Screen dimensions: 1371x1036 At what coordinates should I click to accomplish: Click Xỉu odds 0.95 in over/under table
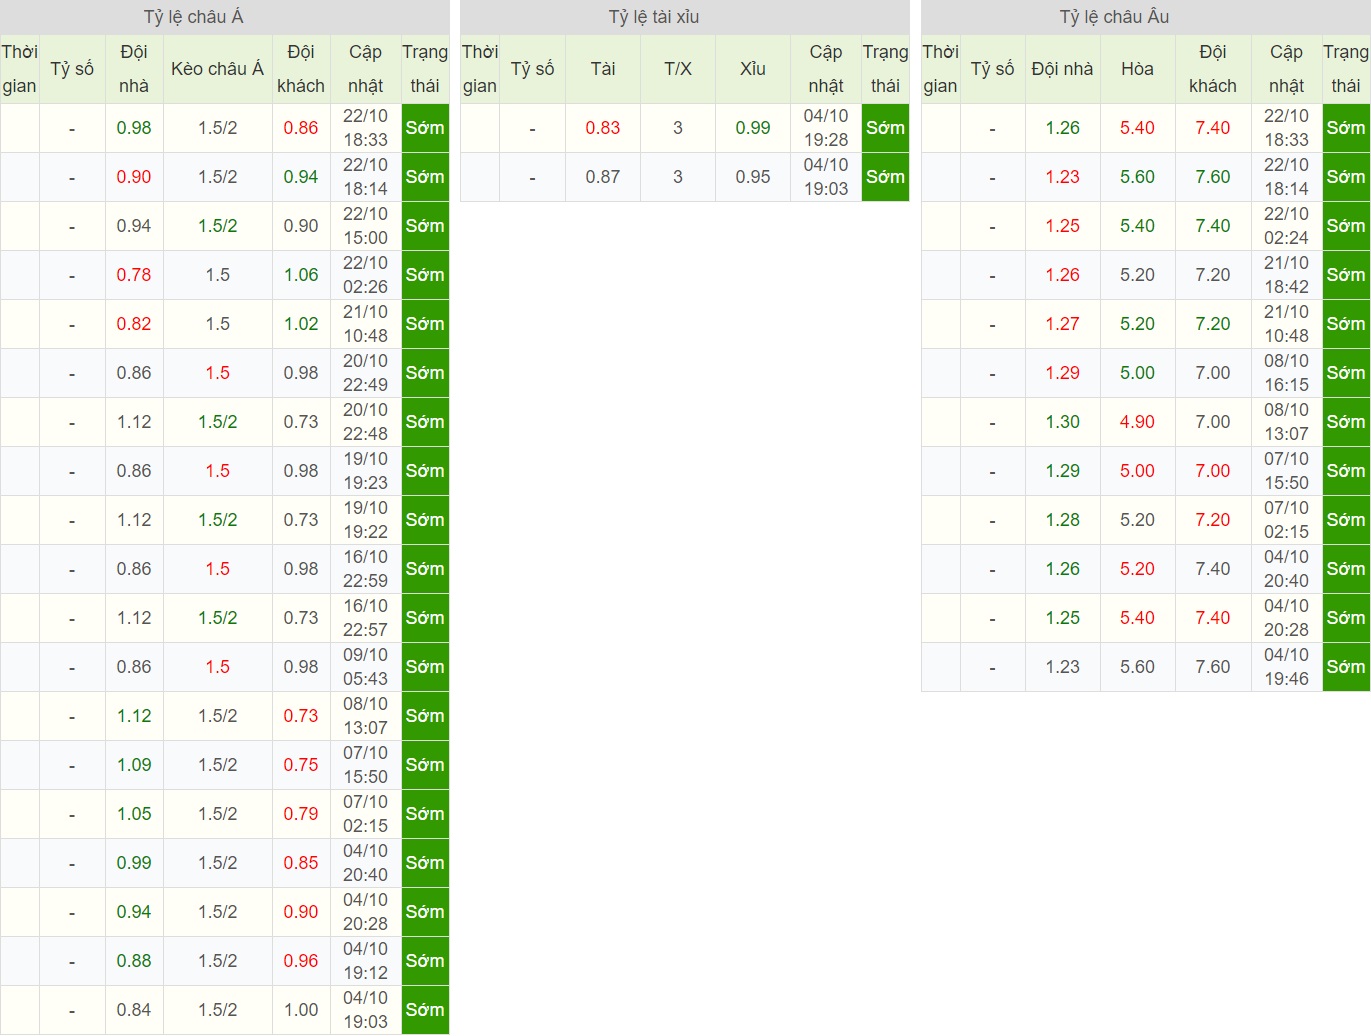[753, 177]
